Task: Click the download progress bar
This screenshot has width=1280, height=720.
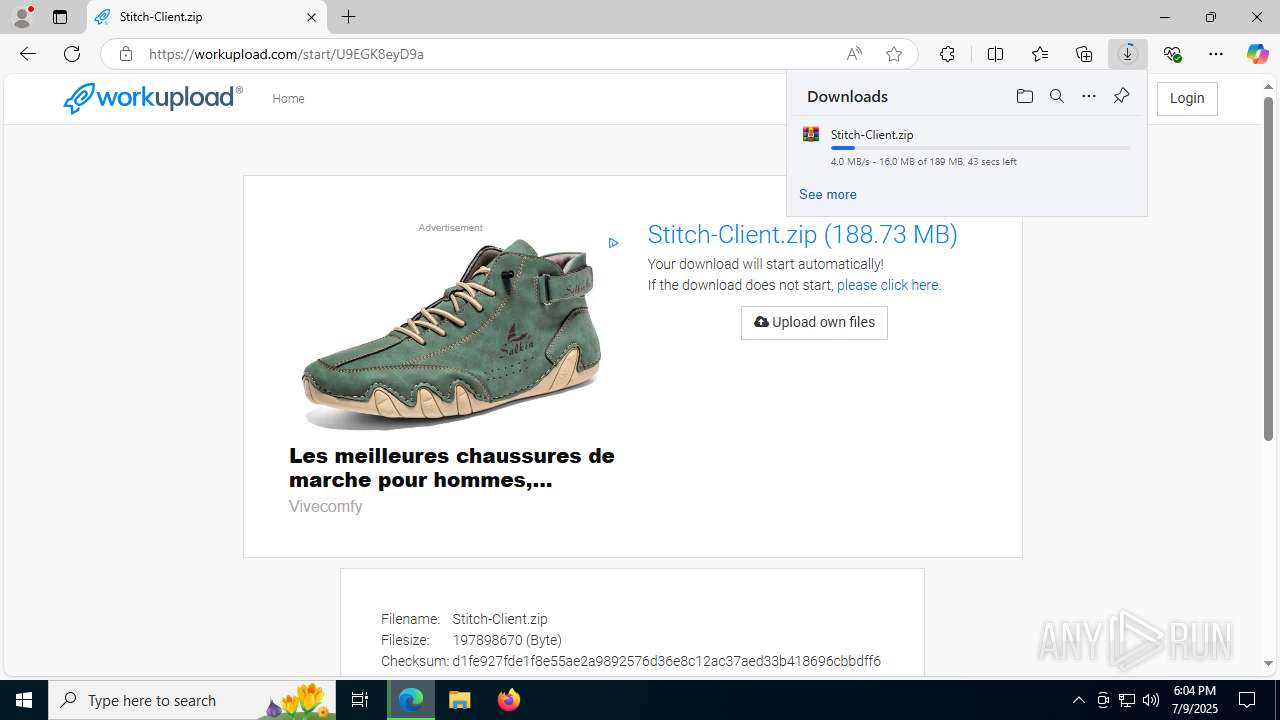Action: pyautogui.click(x=980, y=148)
